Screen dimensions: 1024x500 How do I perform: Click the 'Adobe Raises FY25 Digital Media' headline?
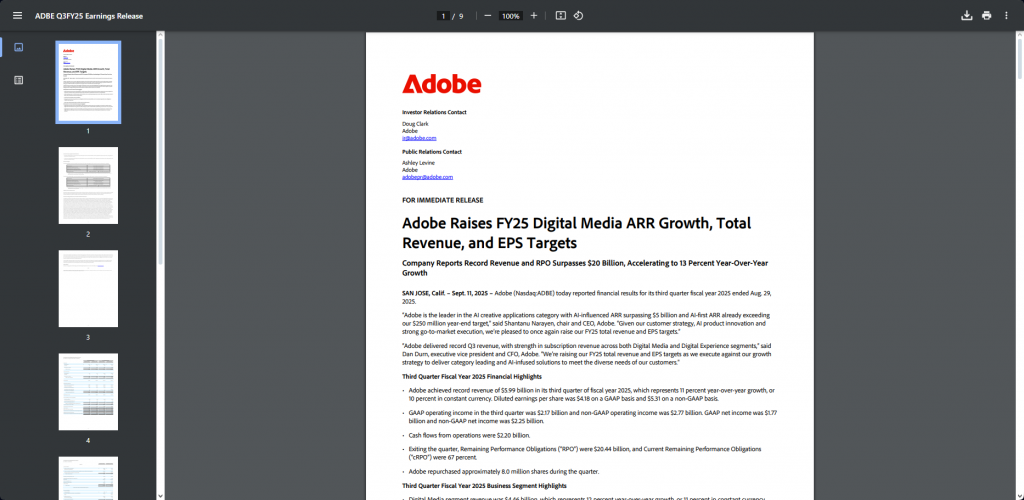tap(577, 233)
